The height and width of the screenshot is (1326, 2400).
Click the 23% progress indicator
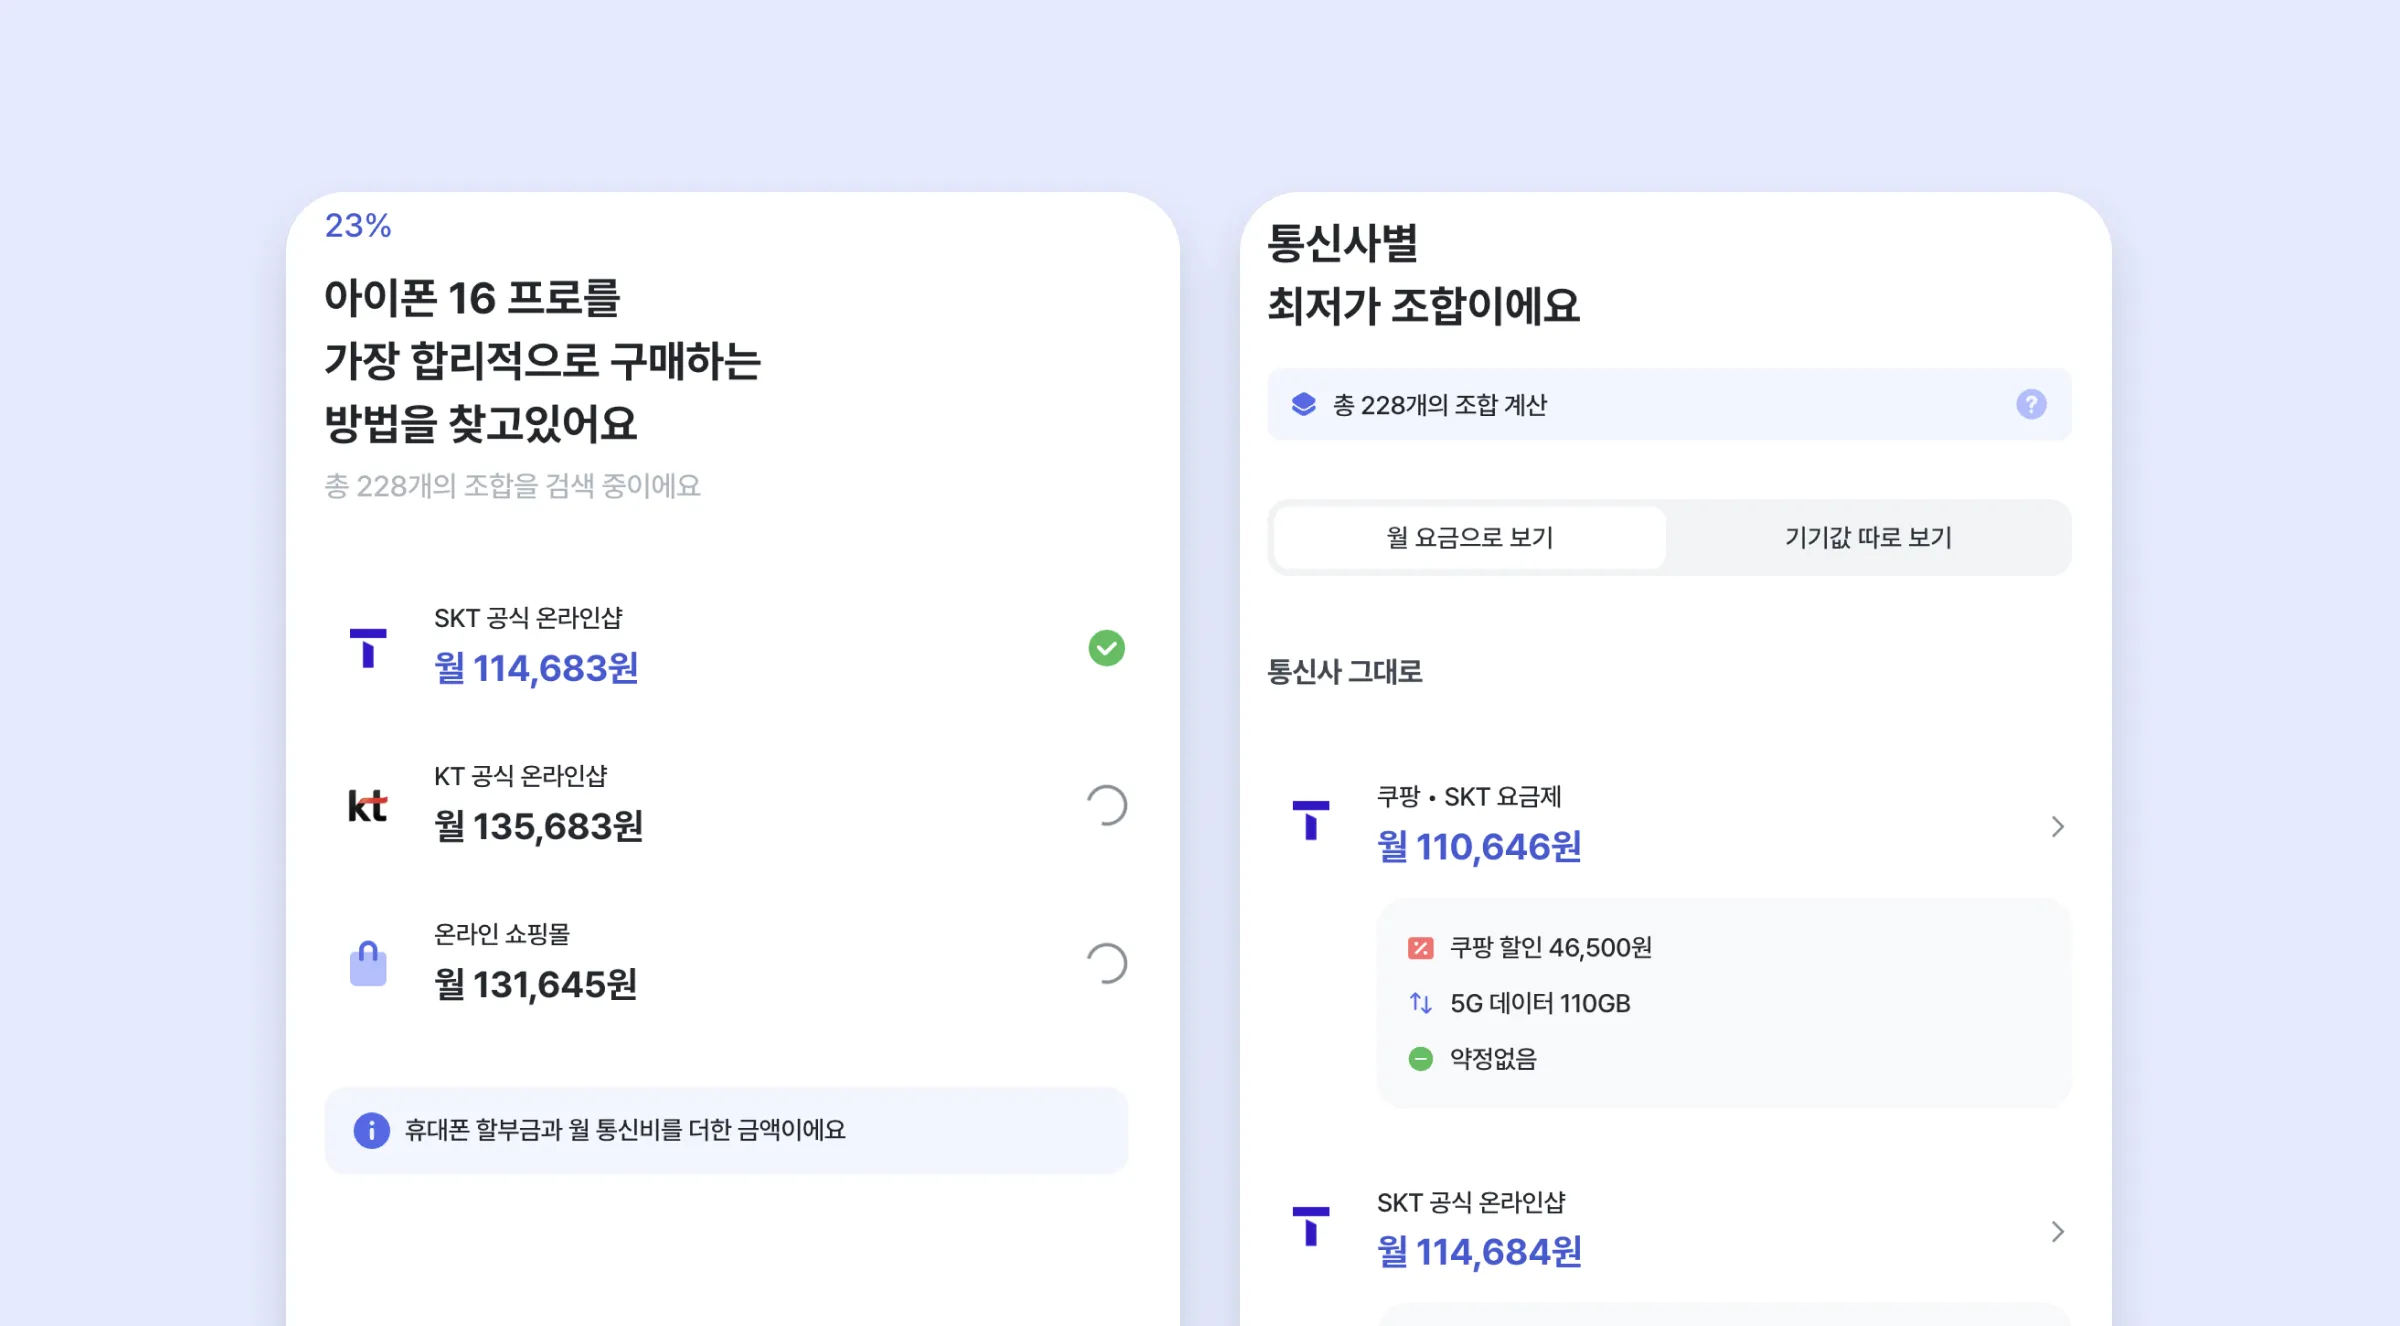point(358,226)
